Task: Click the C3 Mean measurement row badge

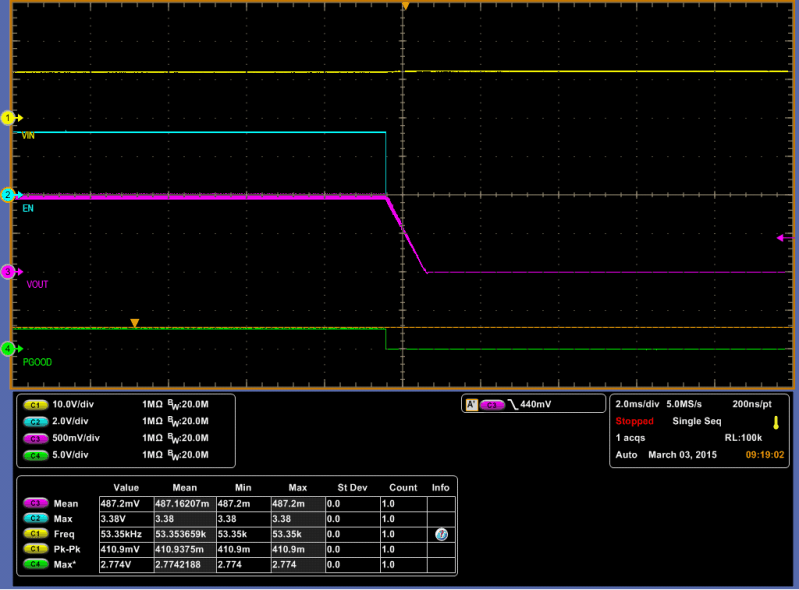Action: (35, 503)
